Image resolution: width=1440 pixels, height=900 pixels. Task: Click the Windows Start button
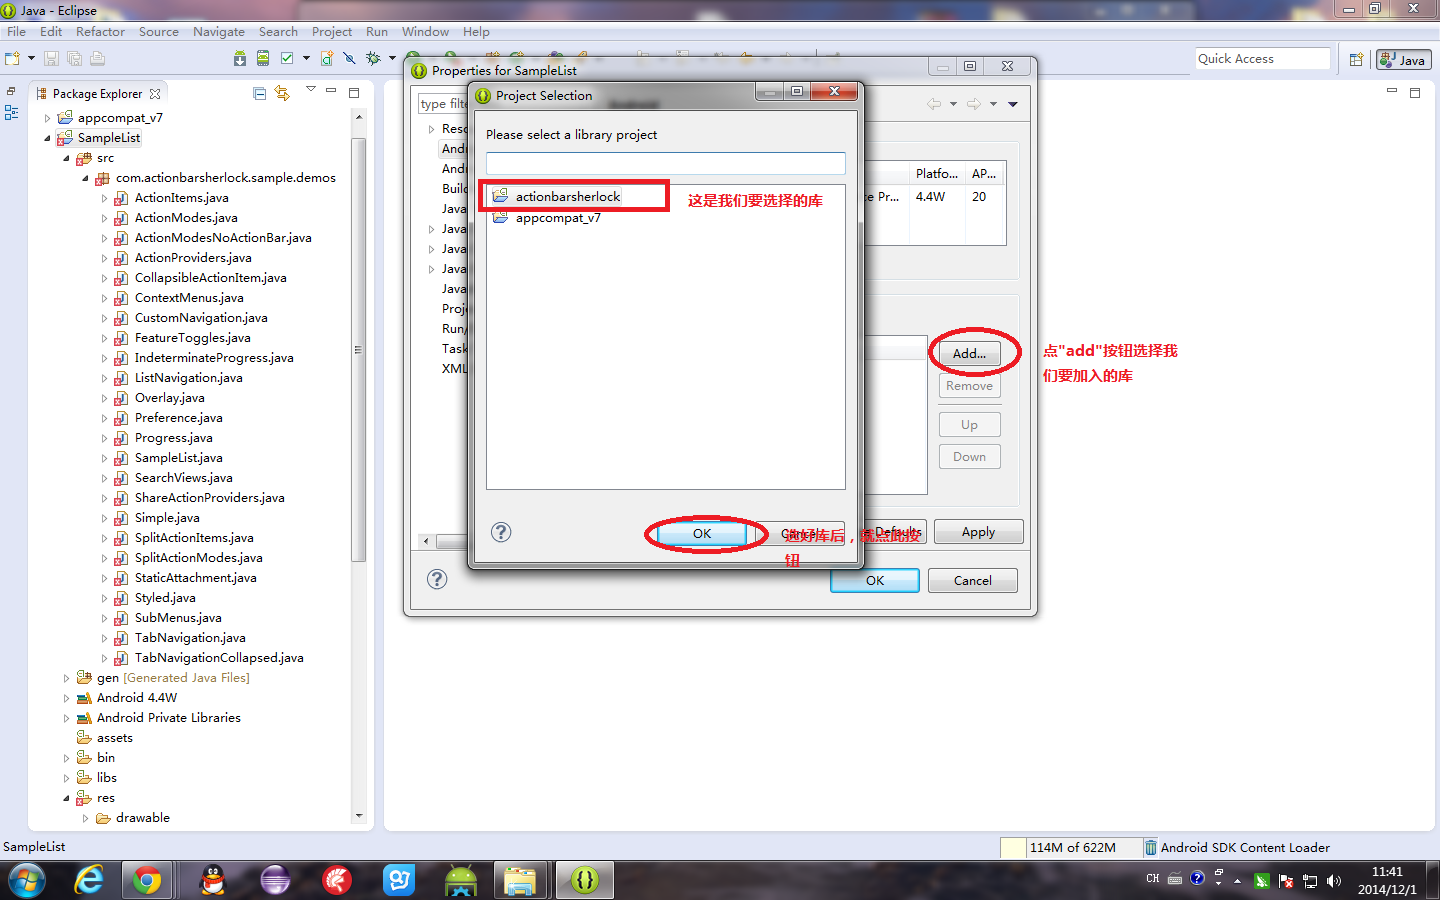click(x=27, y=880)
